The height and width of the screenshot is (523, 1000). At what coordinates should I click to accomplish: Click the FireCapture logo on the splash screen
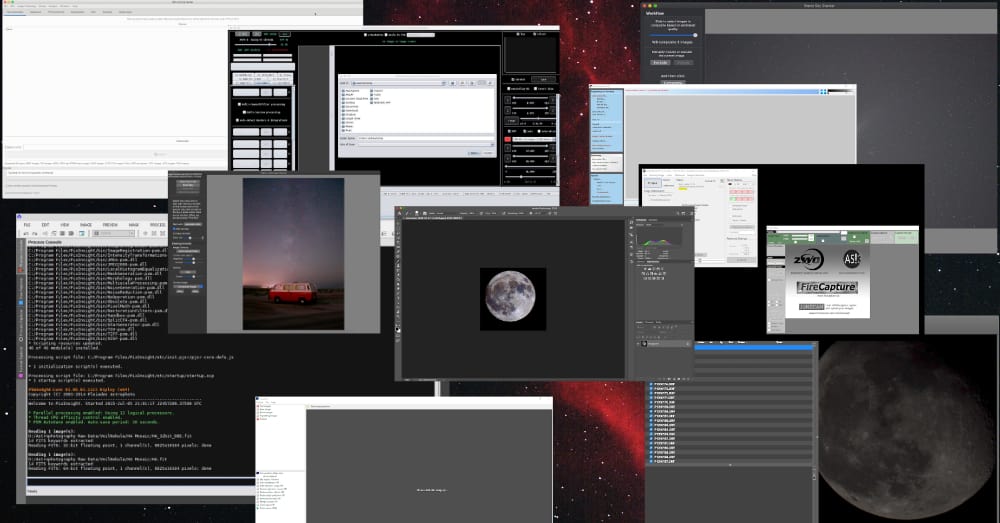(x=828, y=287)
